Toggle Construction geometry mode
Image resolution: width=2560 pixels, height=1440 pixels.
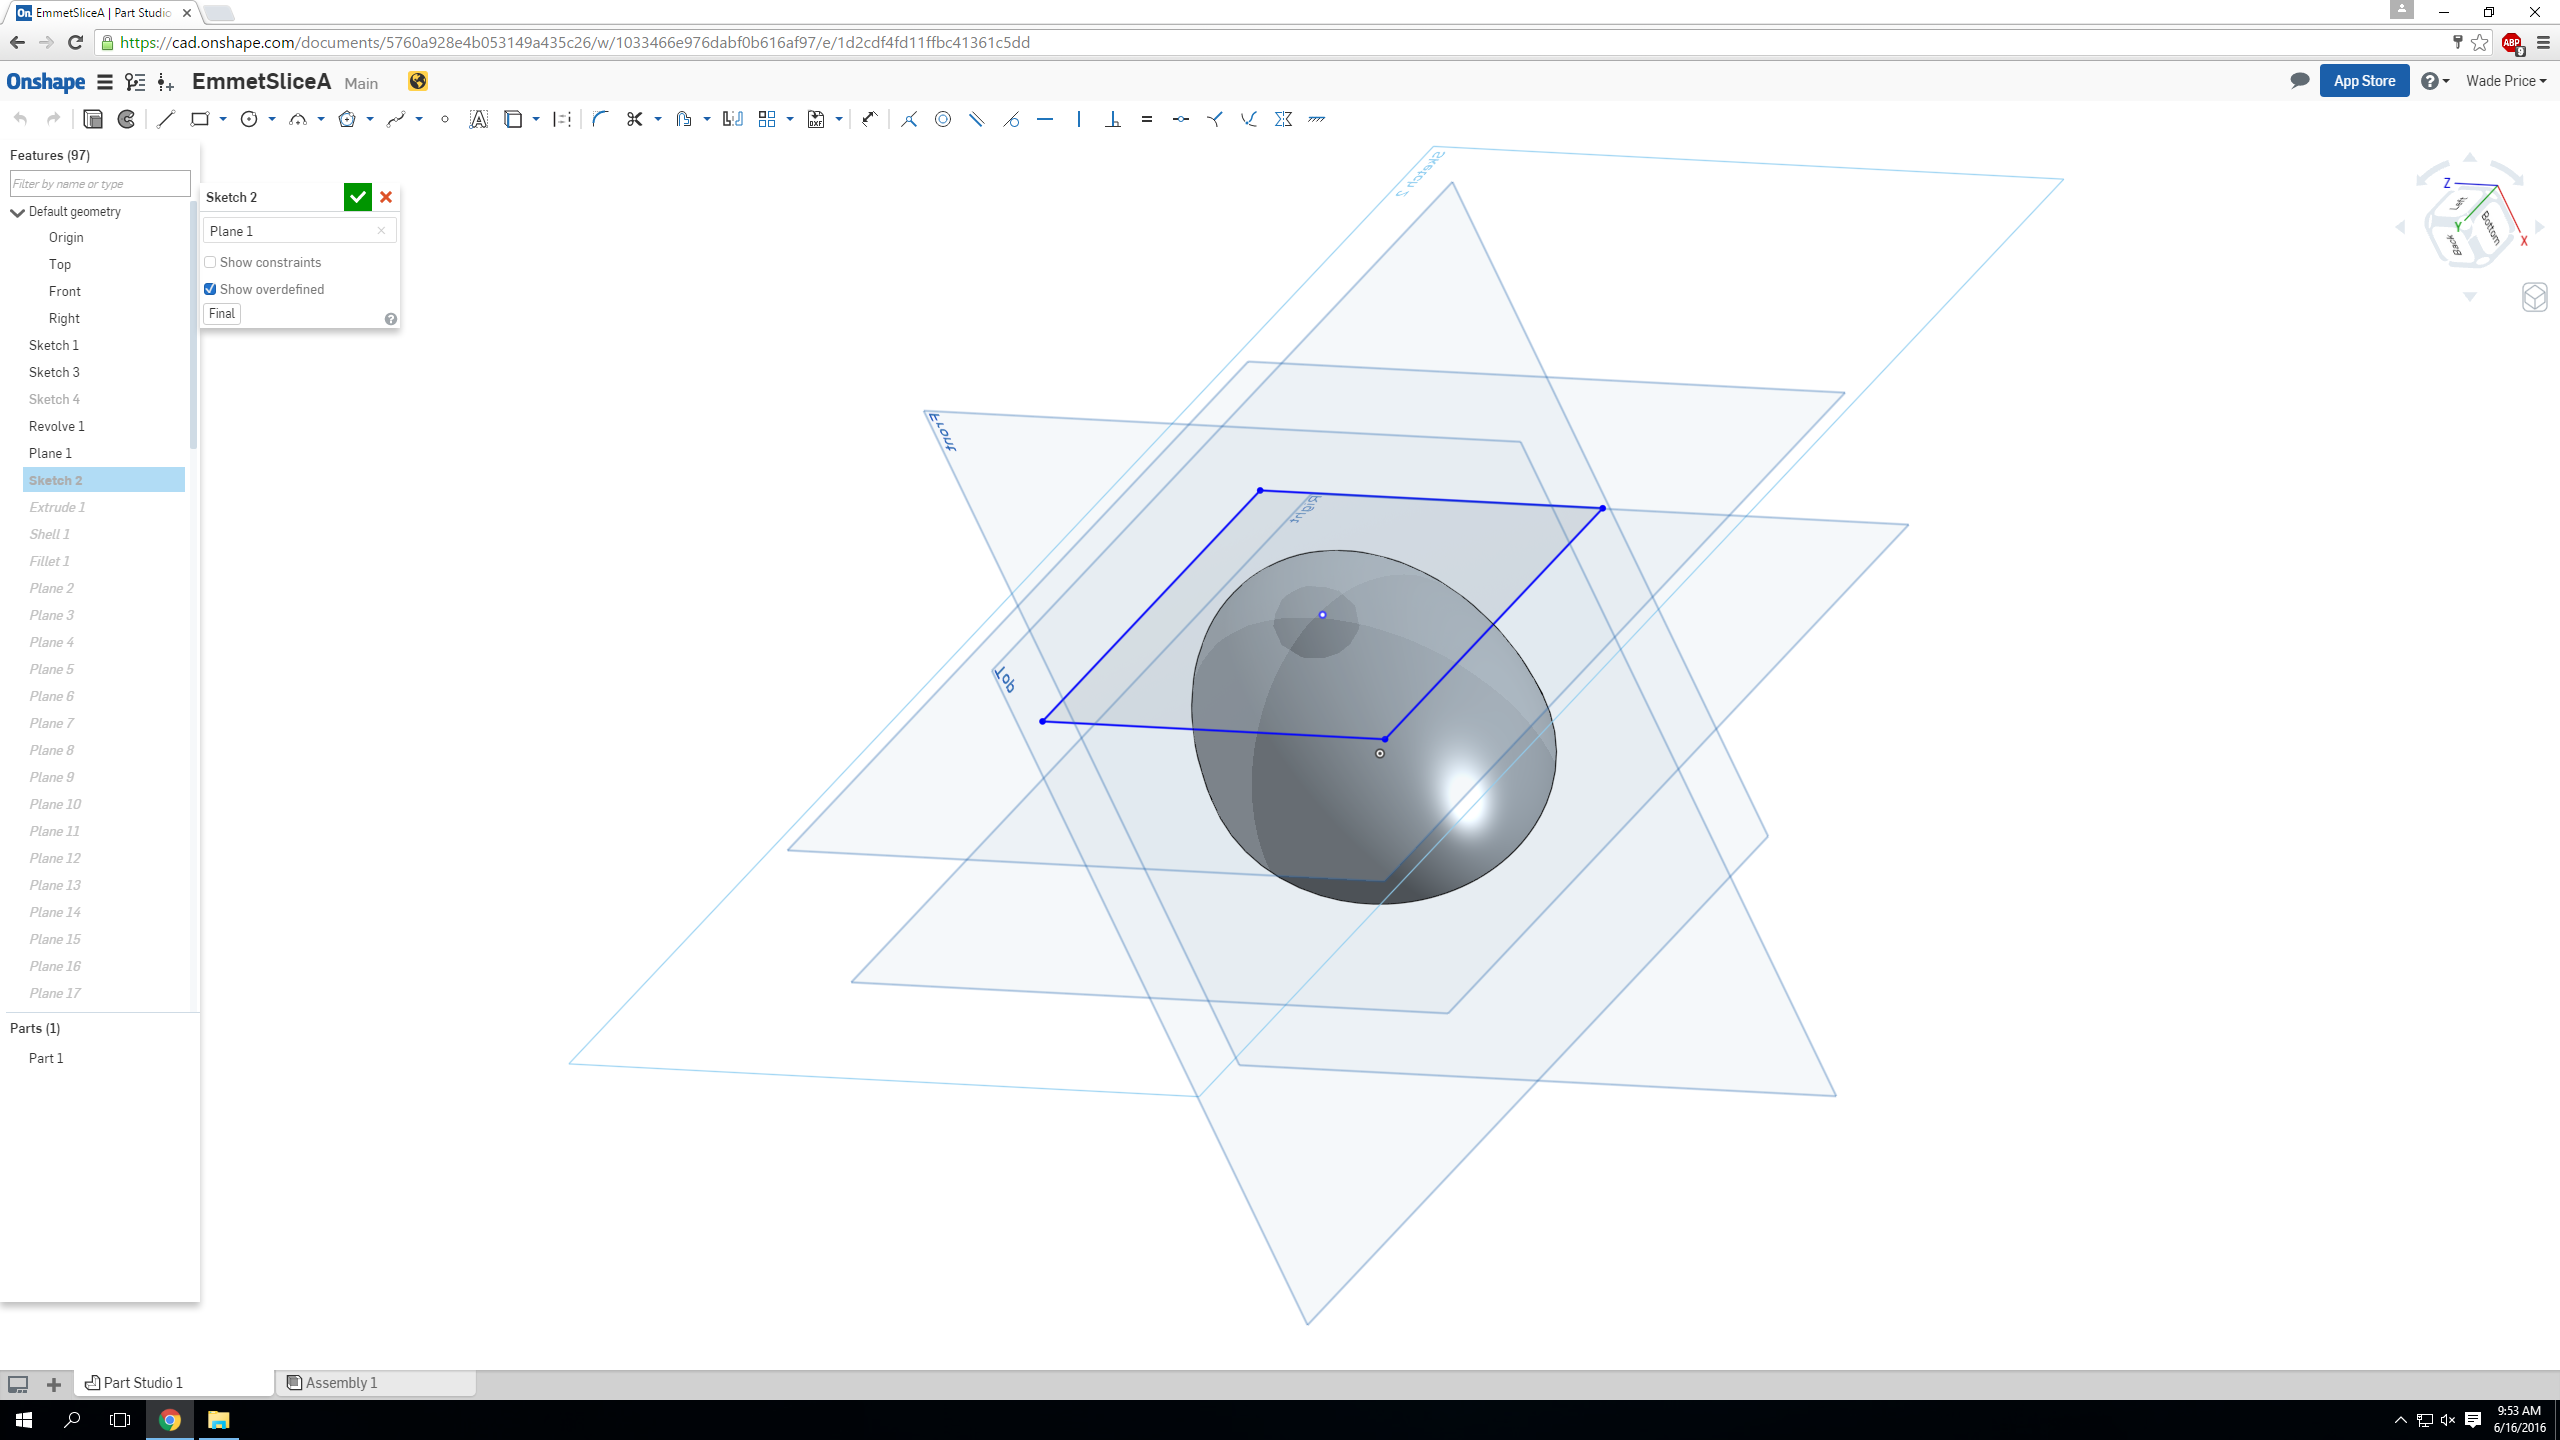tap(562, 119)
